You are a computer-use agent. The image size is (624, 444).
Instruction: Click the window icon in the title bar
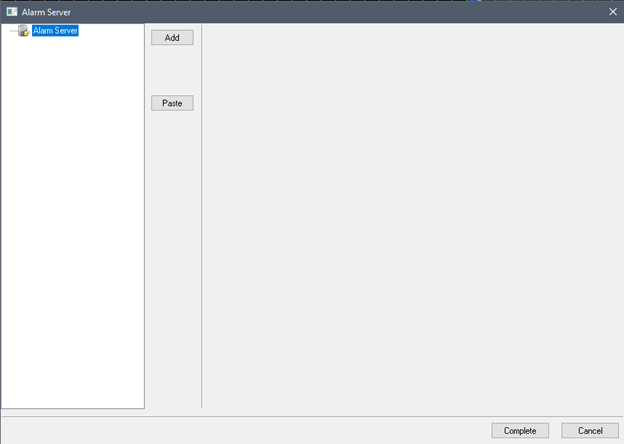12,12
